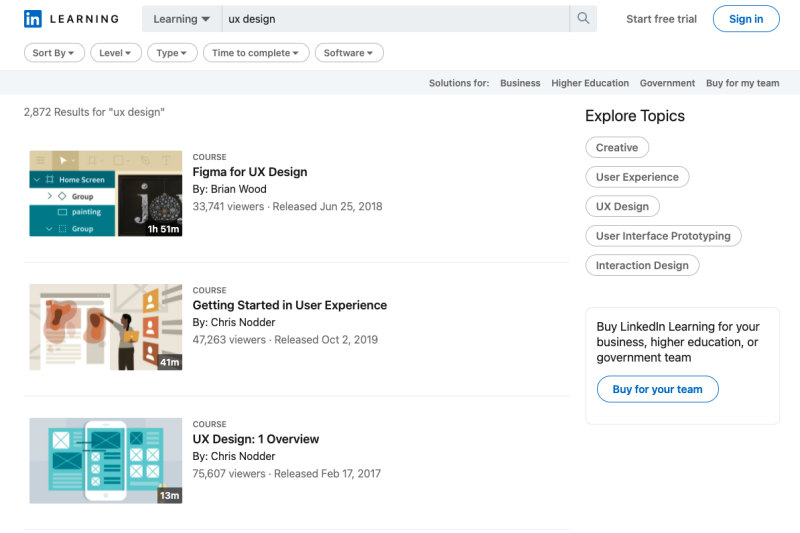Click By: Chris Nodder under UX Design Overview
This screenshot has height=533, width=800.
[x=234, y=456]
